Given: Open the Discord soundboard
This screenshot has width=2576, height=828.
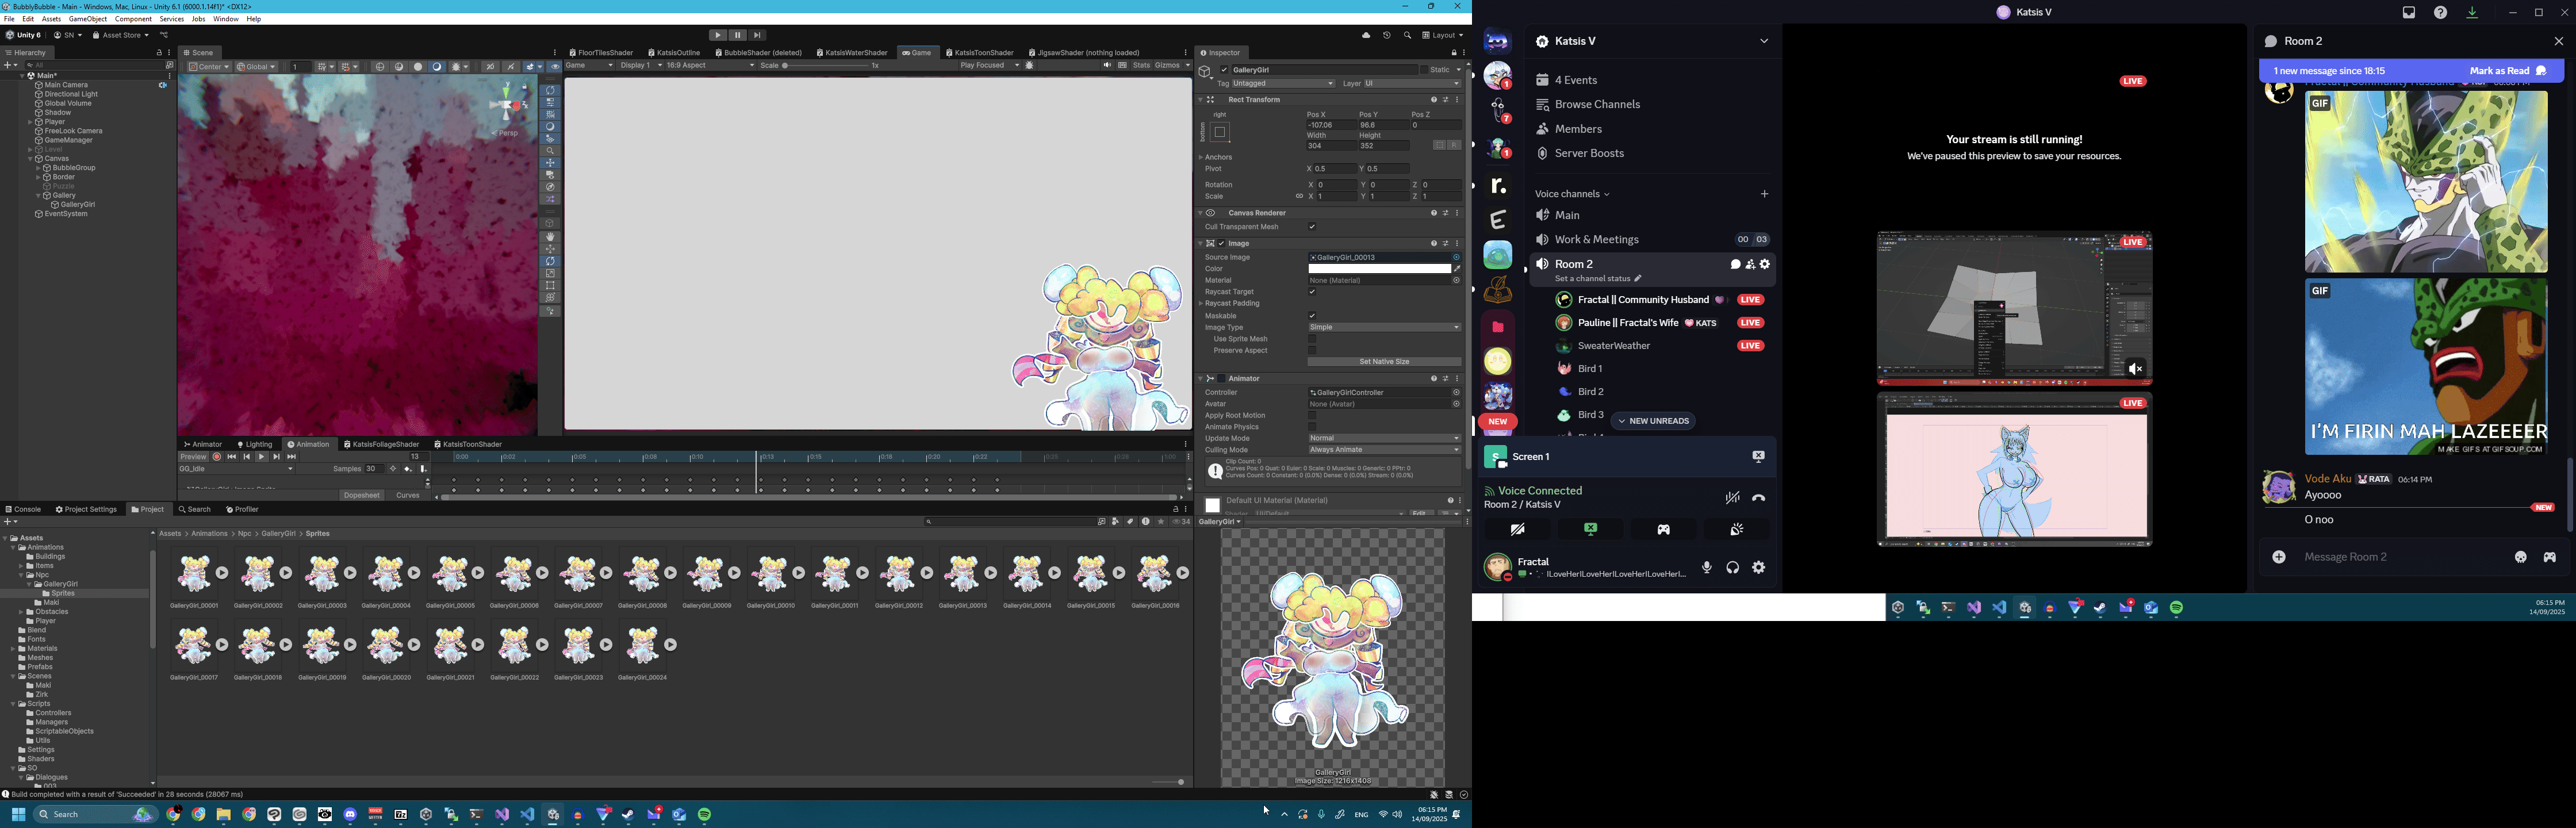Looking at the screenshot, I should click(x=1737, y=530).
